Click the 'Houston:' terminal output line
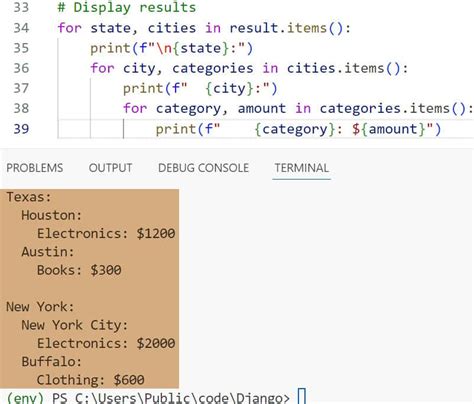This screenshot has height=404, width=474. click(52, 215)
